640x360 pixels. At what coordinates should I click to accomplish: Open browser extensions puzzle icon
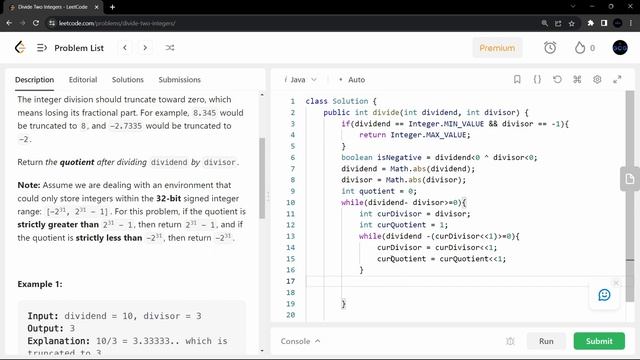[x=591, y=23]
